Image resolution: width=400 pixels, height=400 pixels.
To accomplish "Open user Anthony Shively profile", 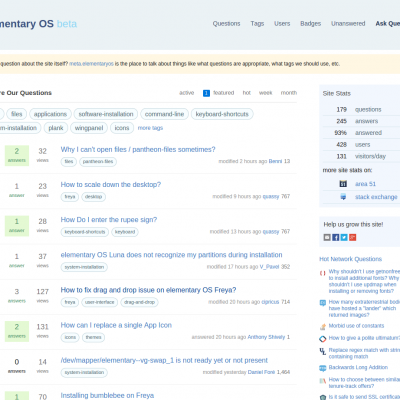I will tap(266, 337).
